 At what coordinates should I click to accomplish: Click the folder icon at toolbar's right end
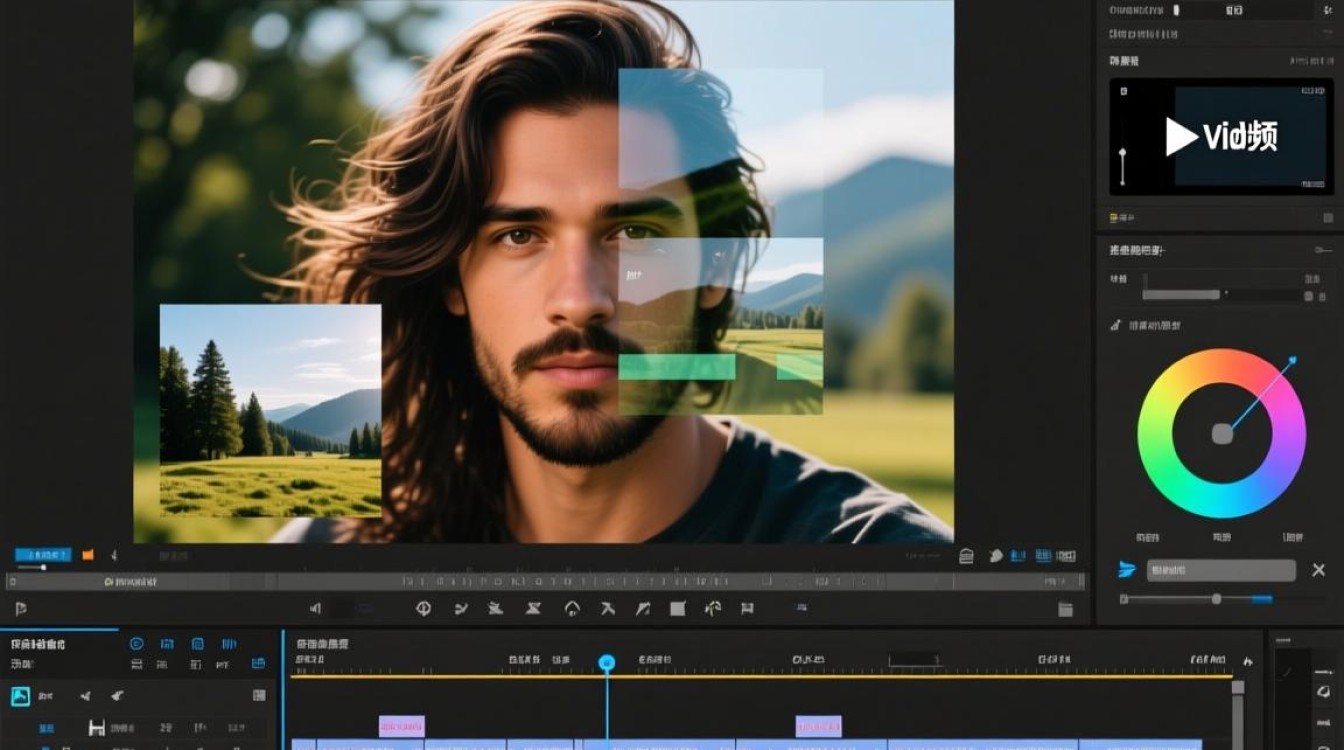(1066, 609)
